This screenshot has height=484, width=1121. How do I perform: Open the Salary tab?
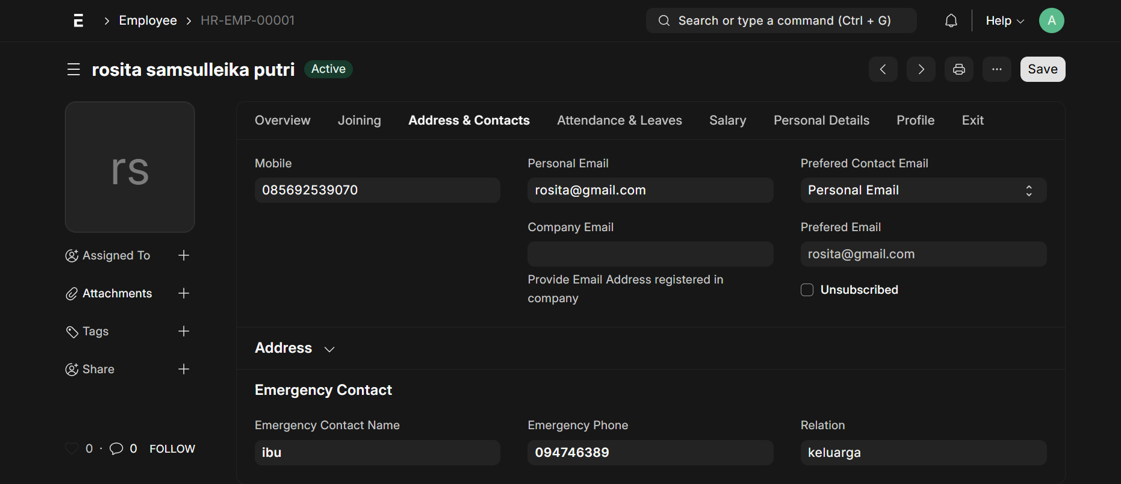click(x=728, y=120)
